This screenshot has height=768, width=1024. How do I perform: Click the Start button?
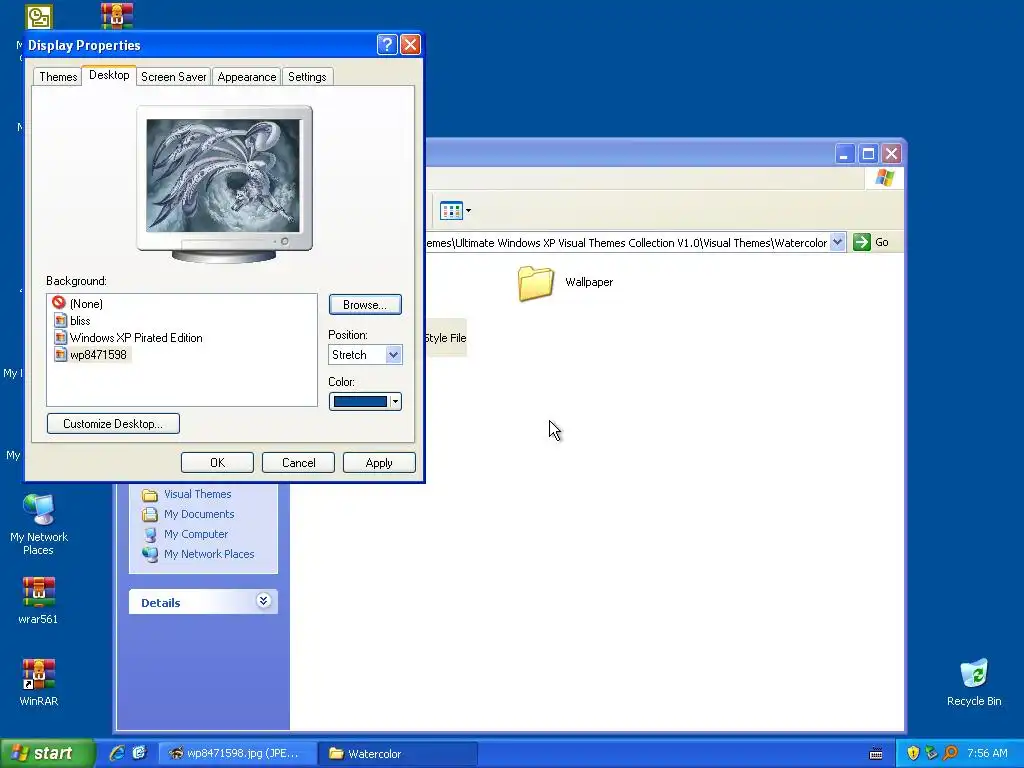(47, 753)
